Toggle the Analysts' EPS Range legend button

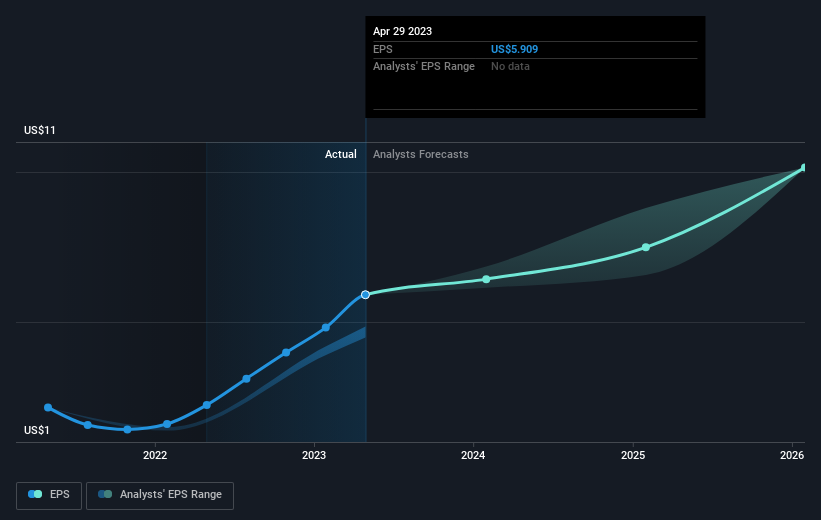160,495
